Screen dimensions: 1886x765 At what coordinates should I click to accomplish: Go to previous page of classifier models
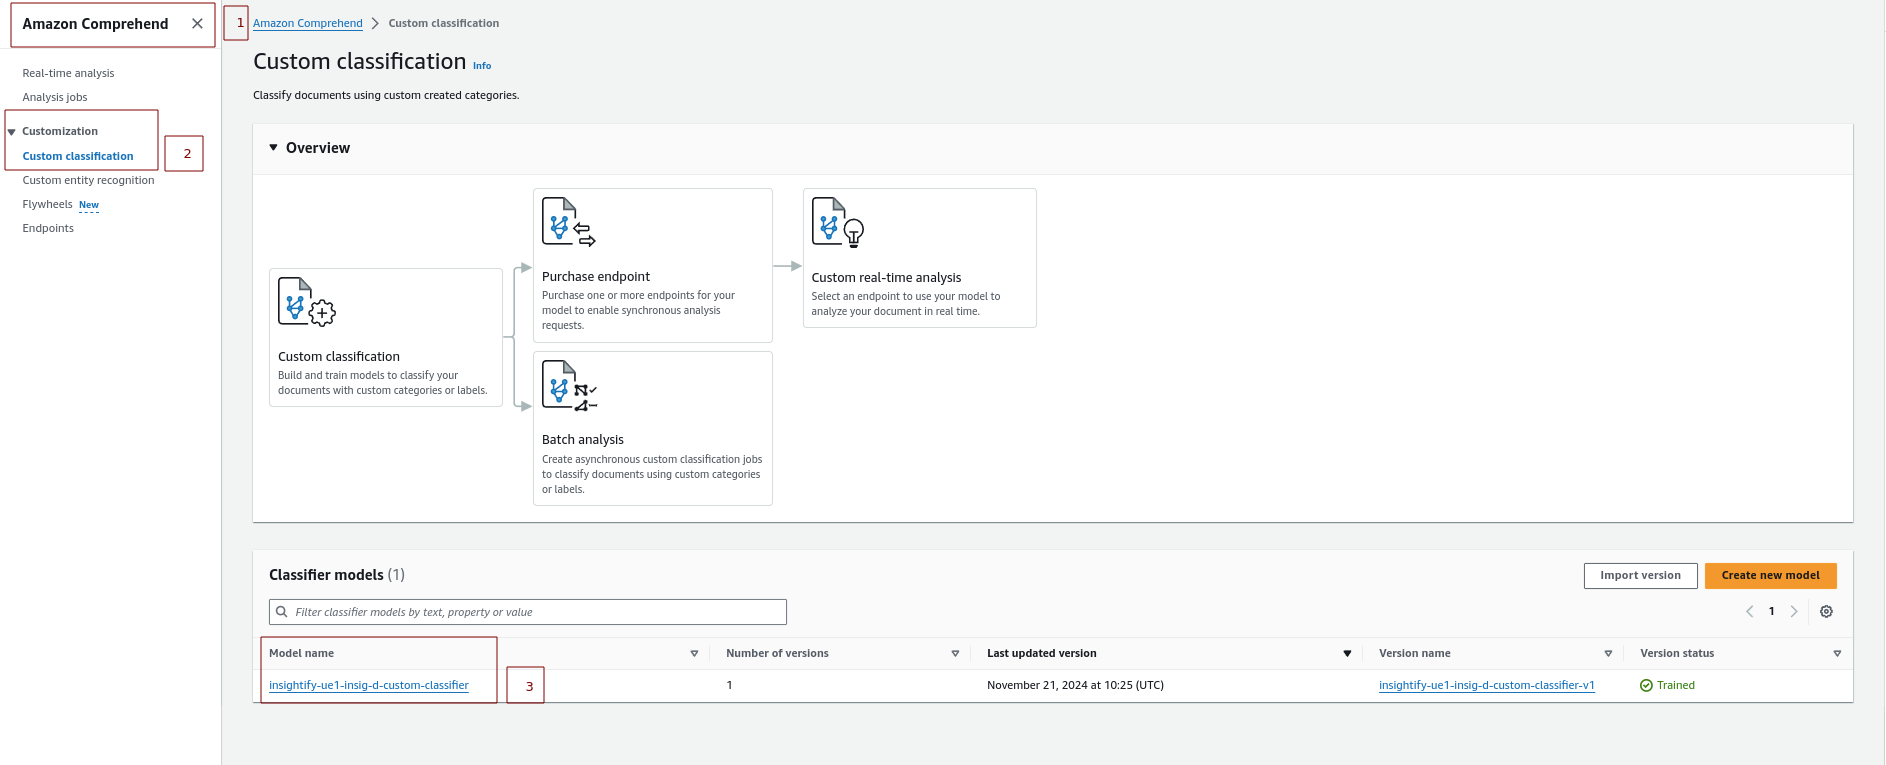coord(1750,612)
